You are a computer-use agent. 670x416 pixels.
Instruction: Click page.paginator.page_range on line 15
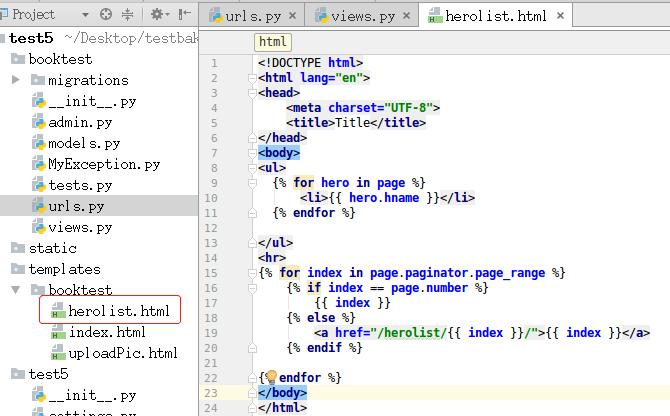[457, 273]
